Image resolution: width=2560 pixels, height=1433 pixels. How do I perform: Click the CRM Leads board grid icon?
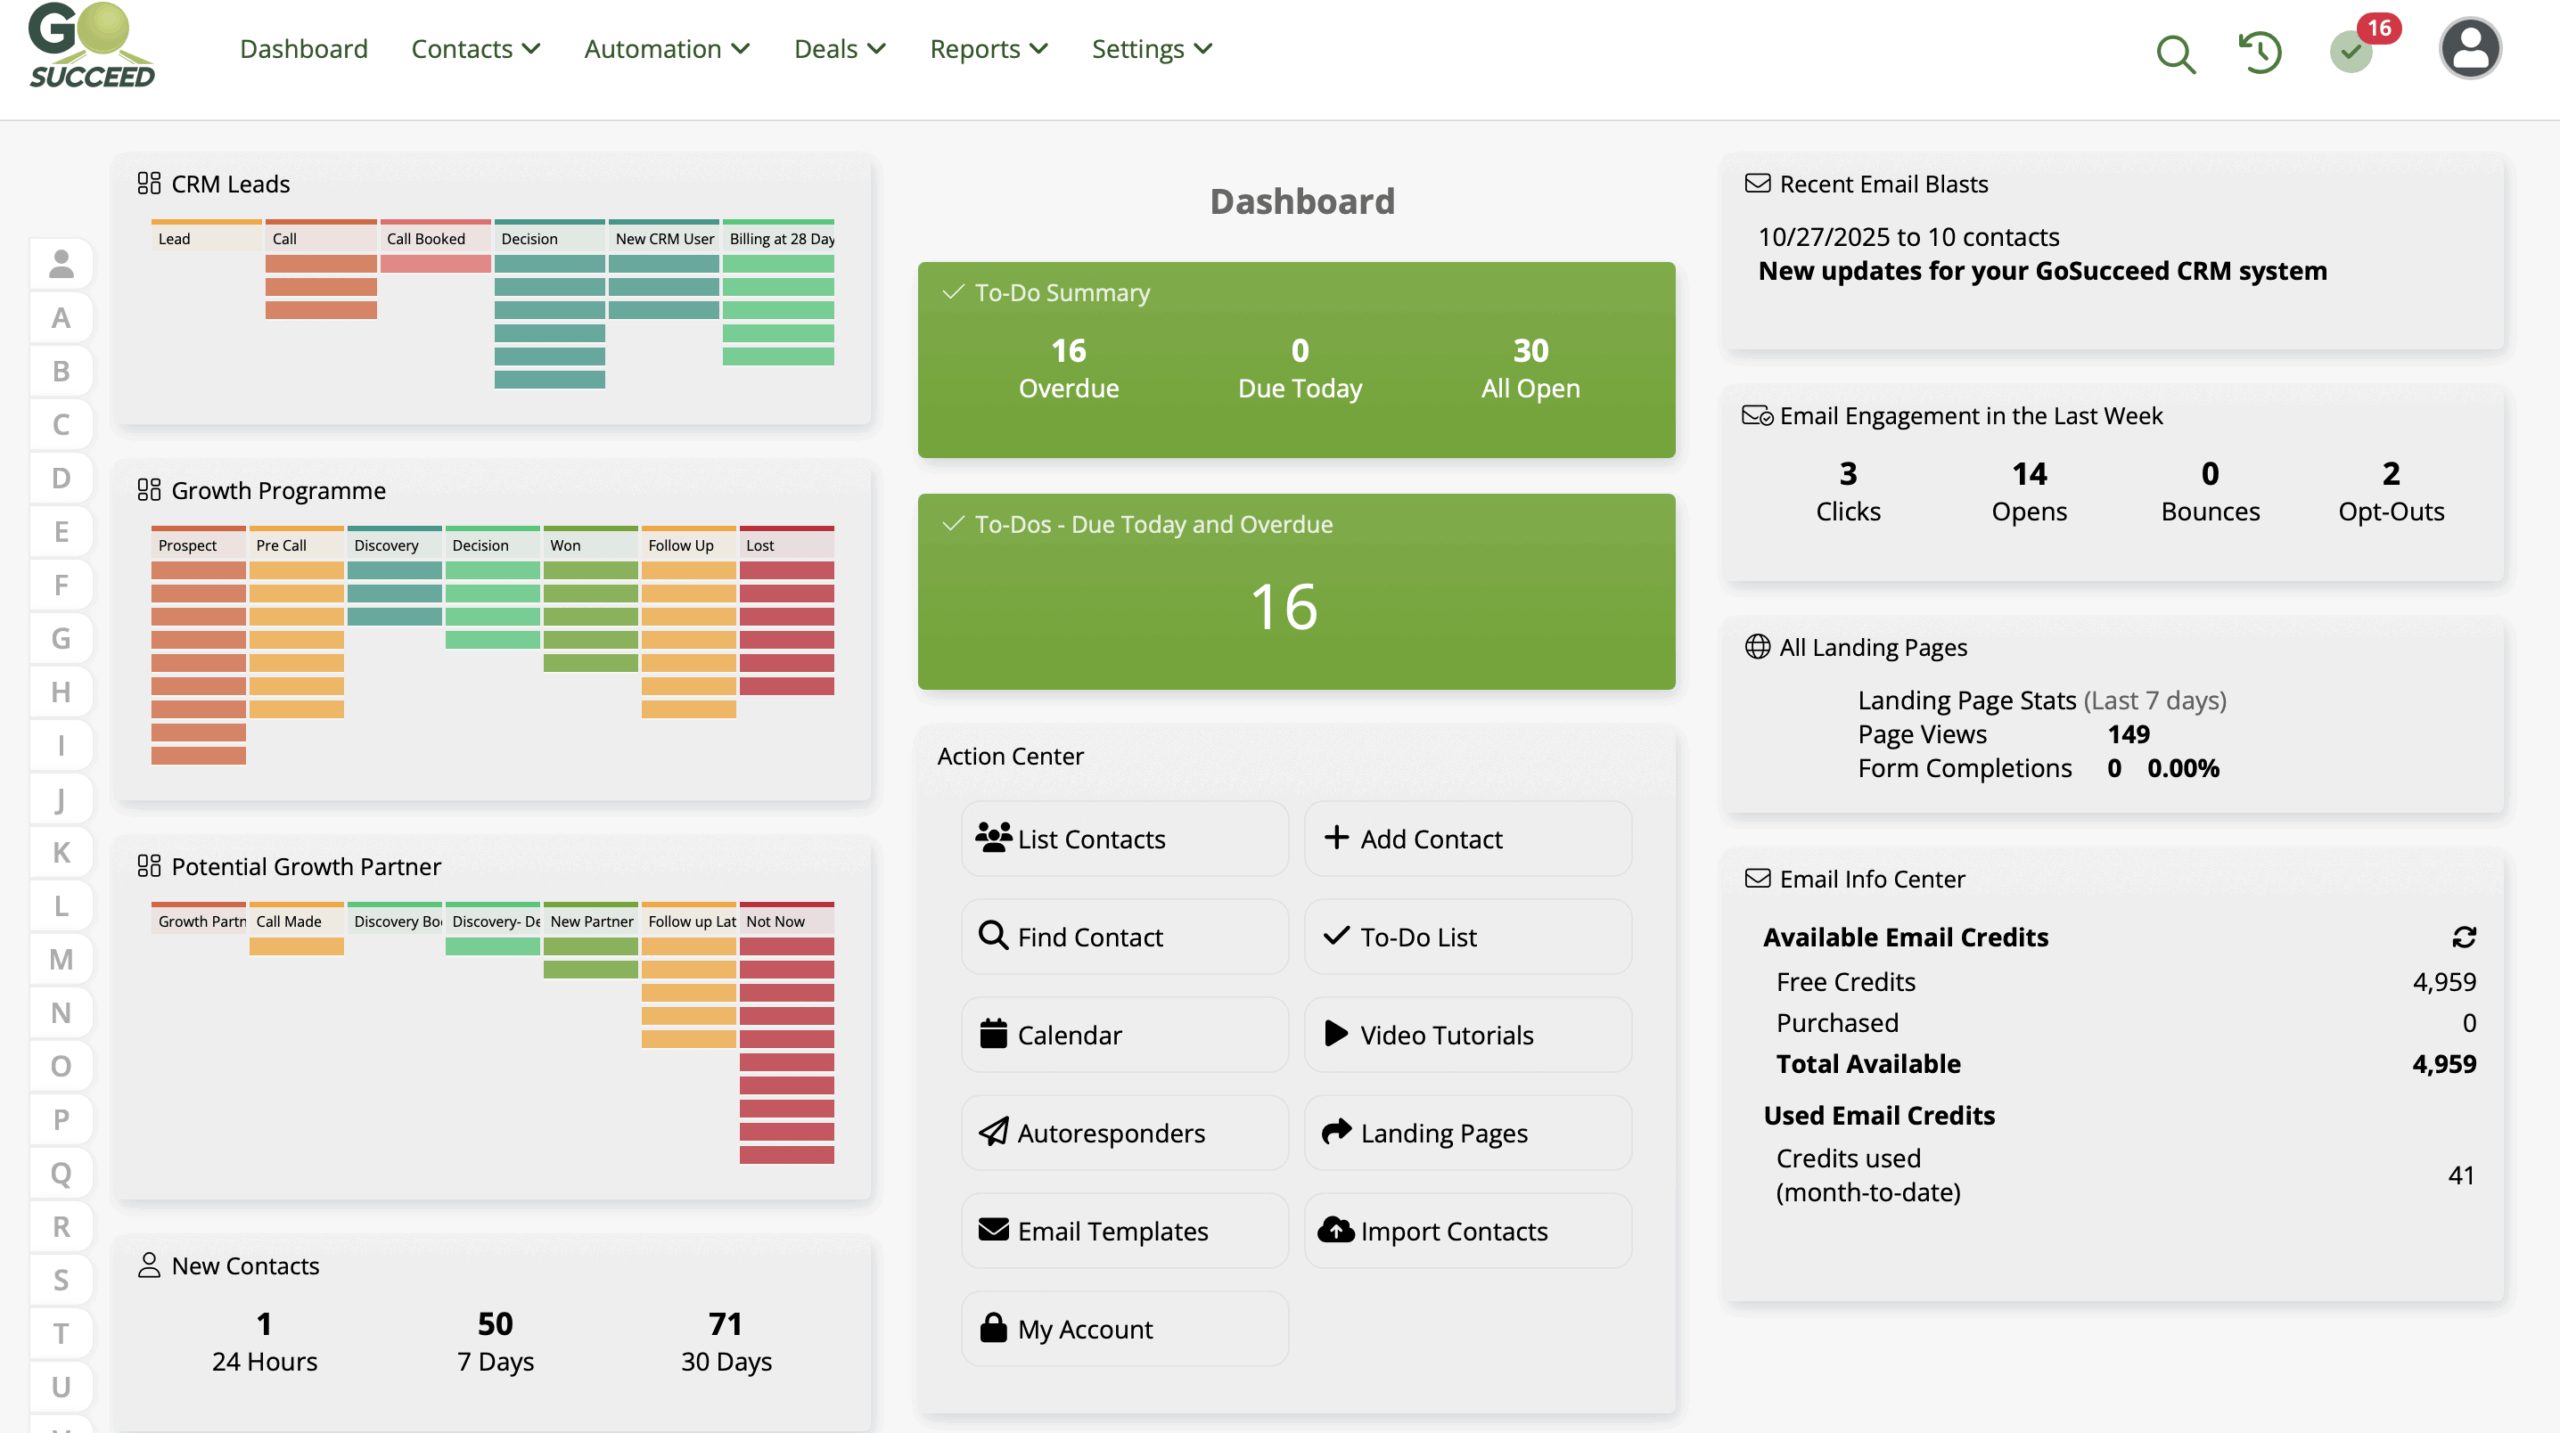(149, 183)
